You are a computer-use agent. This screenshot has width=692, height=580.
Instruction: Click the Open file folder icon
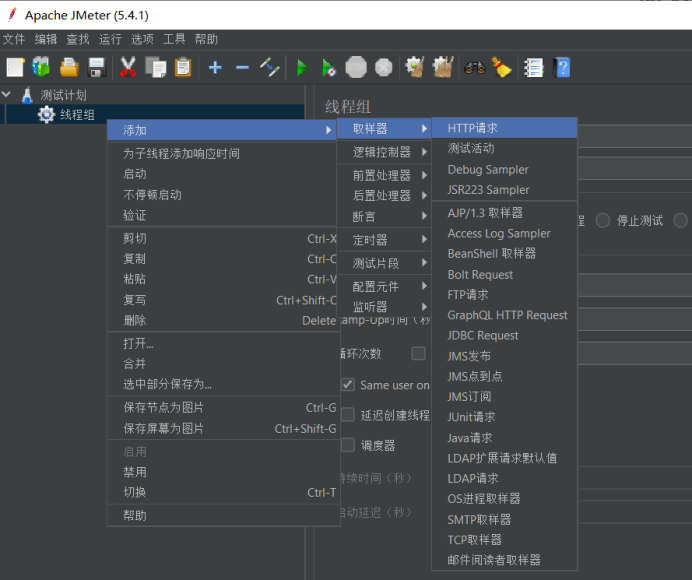(69, 68)
